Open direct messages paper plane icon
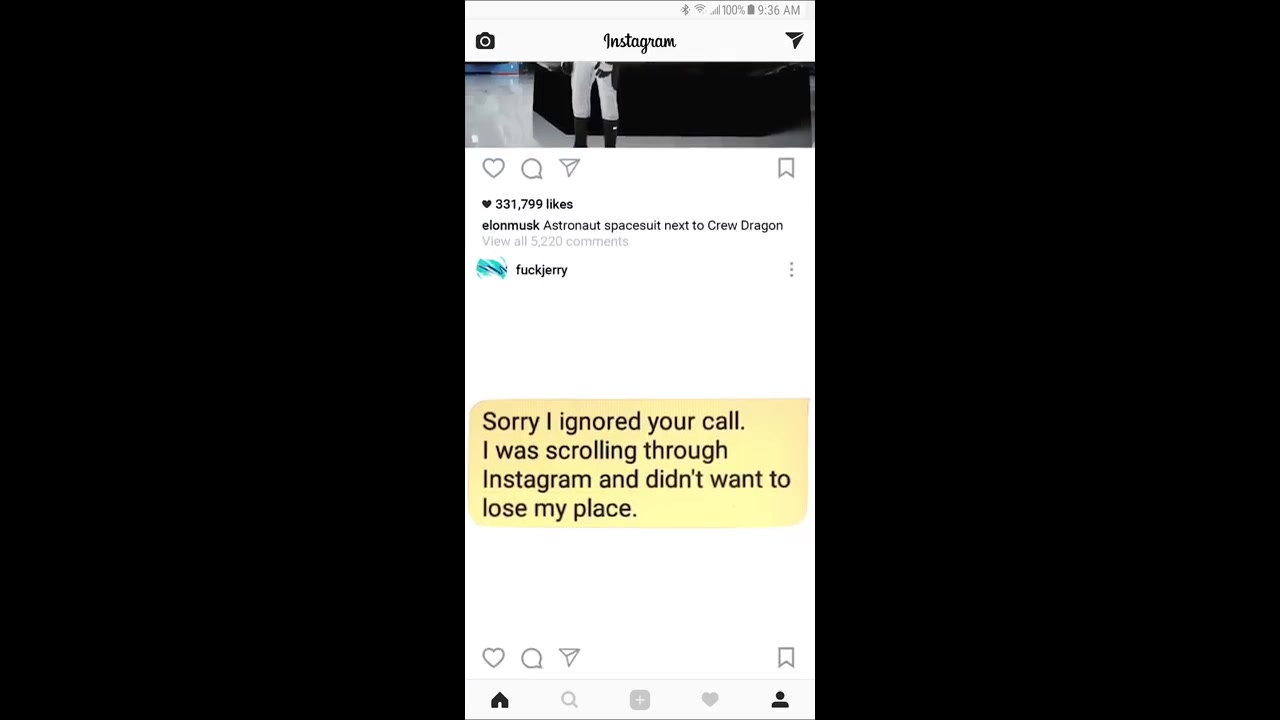 click(794, 40)
